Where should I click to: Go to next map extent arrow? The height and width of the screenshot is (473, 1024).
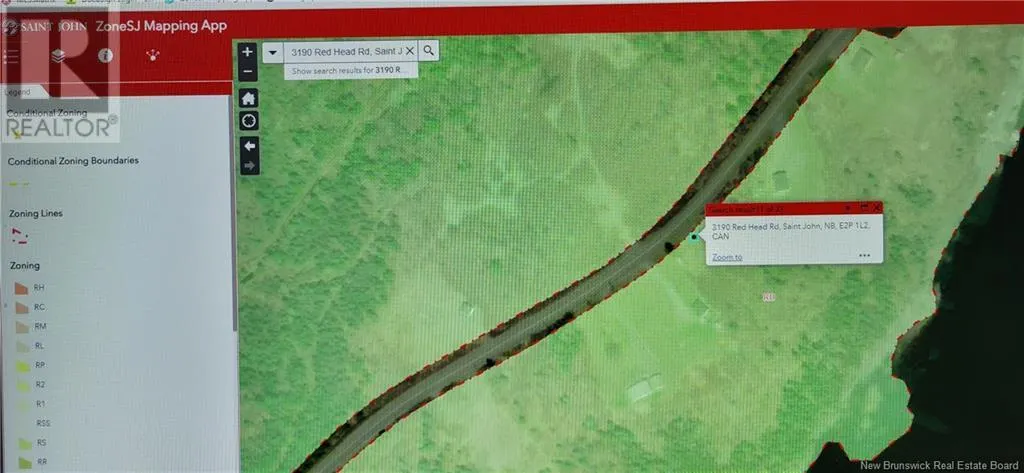pos(249,165)
